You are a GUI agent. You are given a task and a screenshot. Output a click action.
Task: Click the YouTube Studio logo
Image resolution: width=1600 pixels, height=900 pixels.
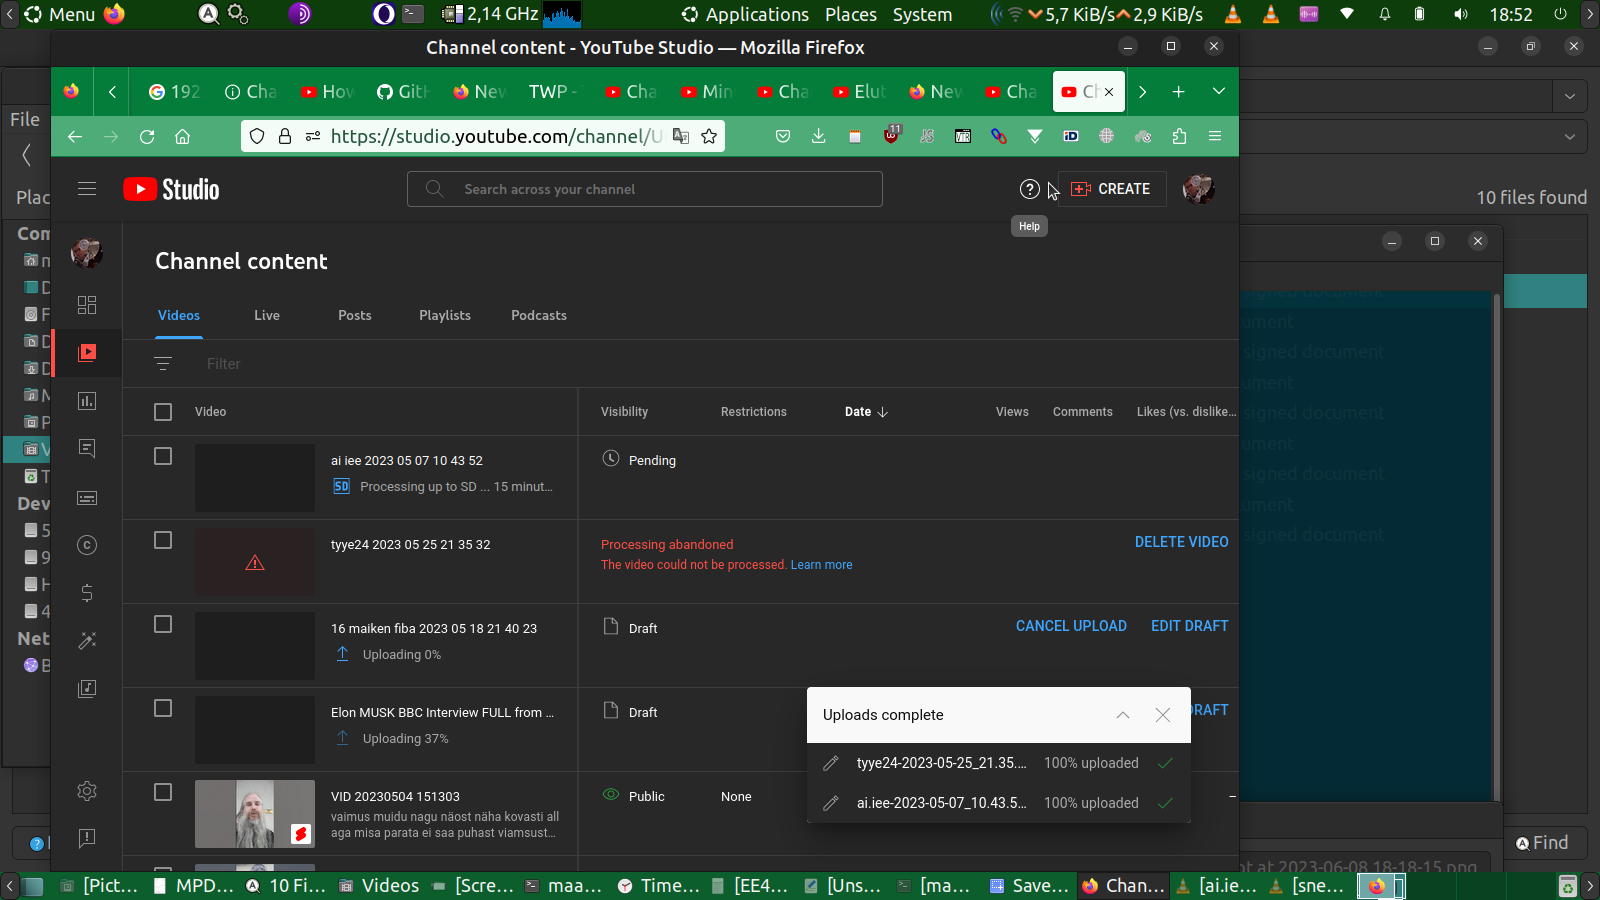[171, 189]
